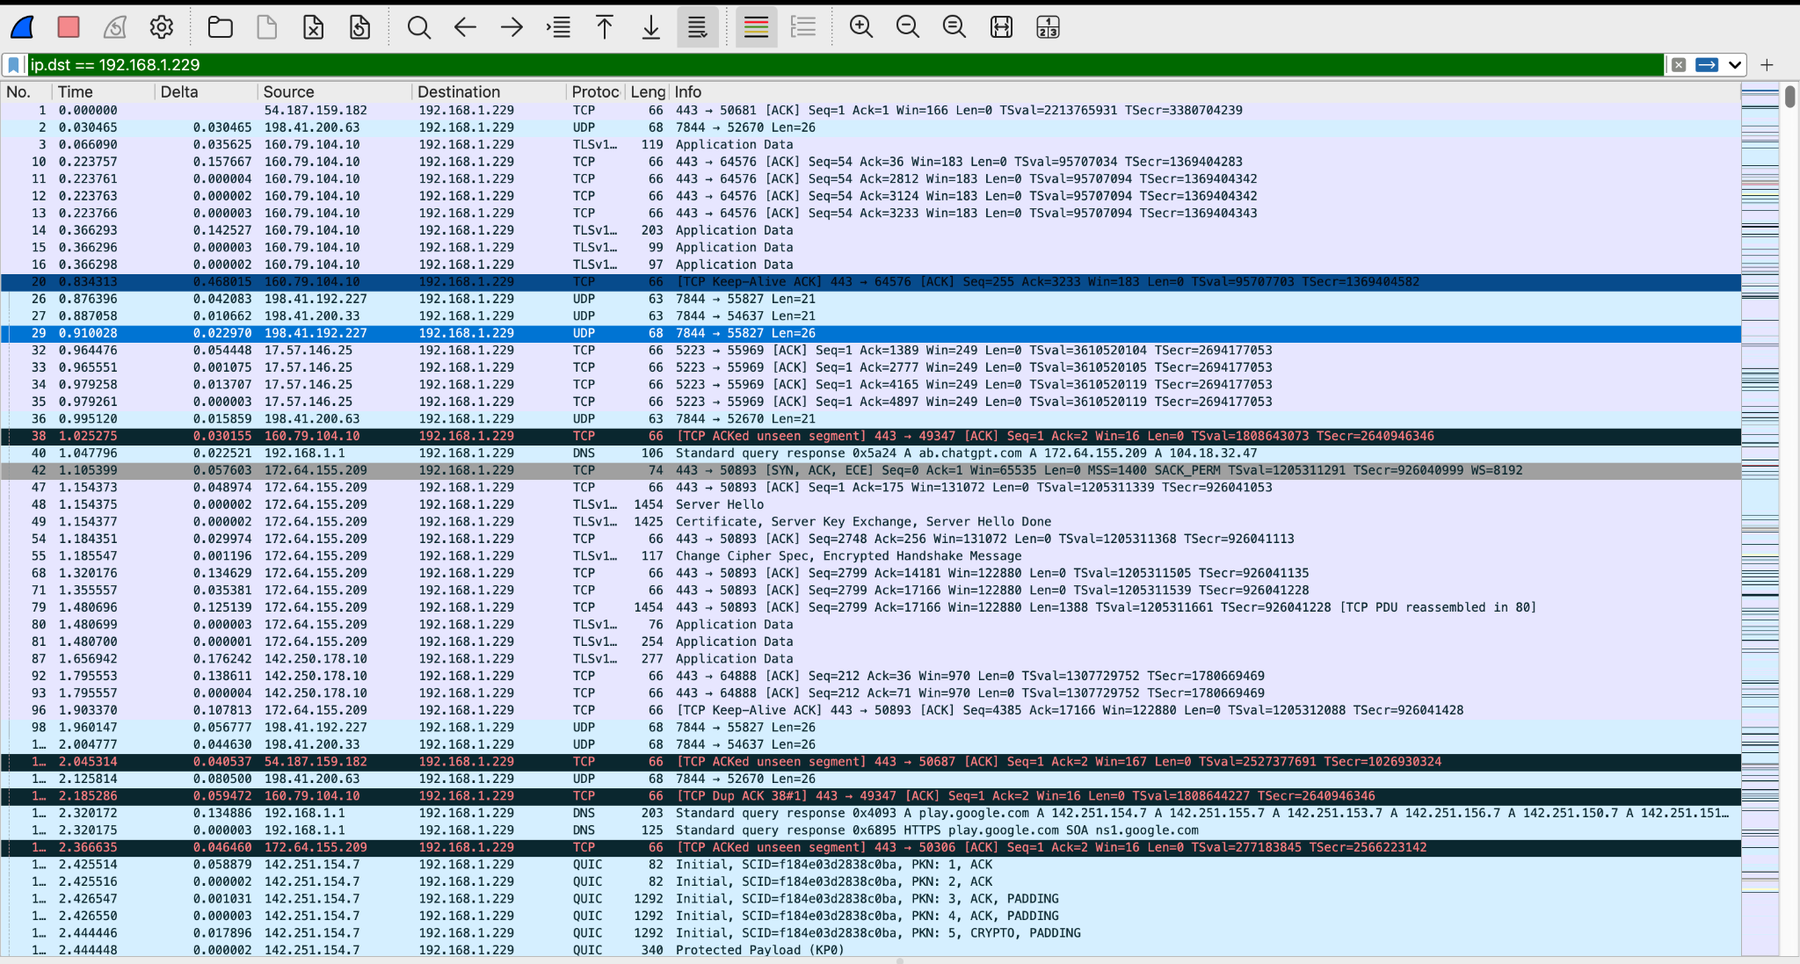Reset text to normal size
The image size is (1800, 964).
point(954,27)
